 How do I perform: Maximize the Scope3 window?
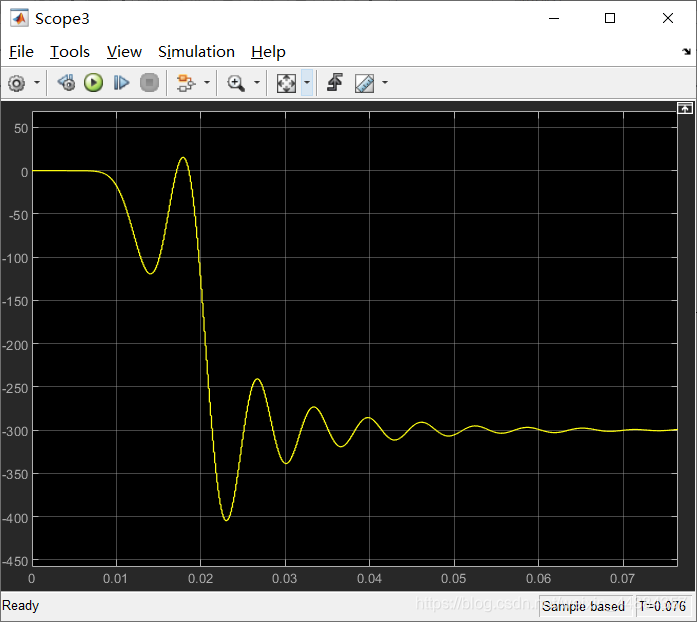610,18
